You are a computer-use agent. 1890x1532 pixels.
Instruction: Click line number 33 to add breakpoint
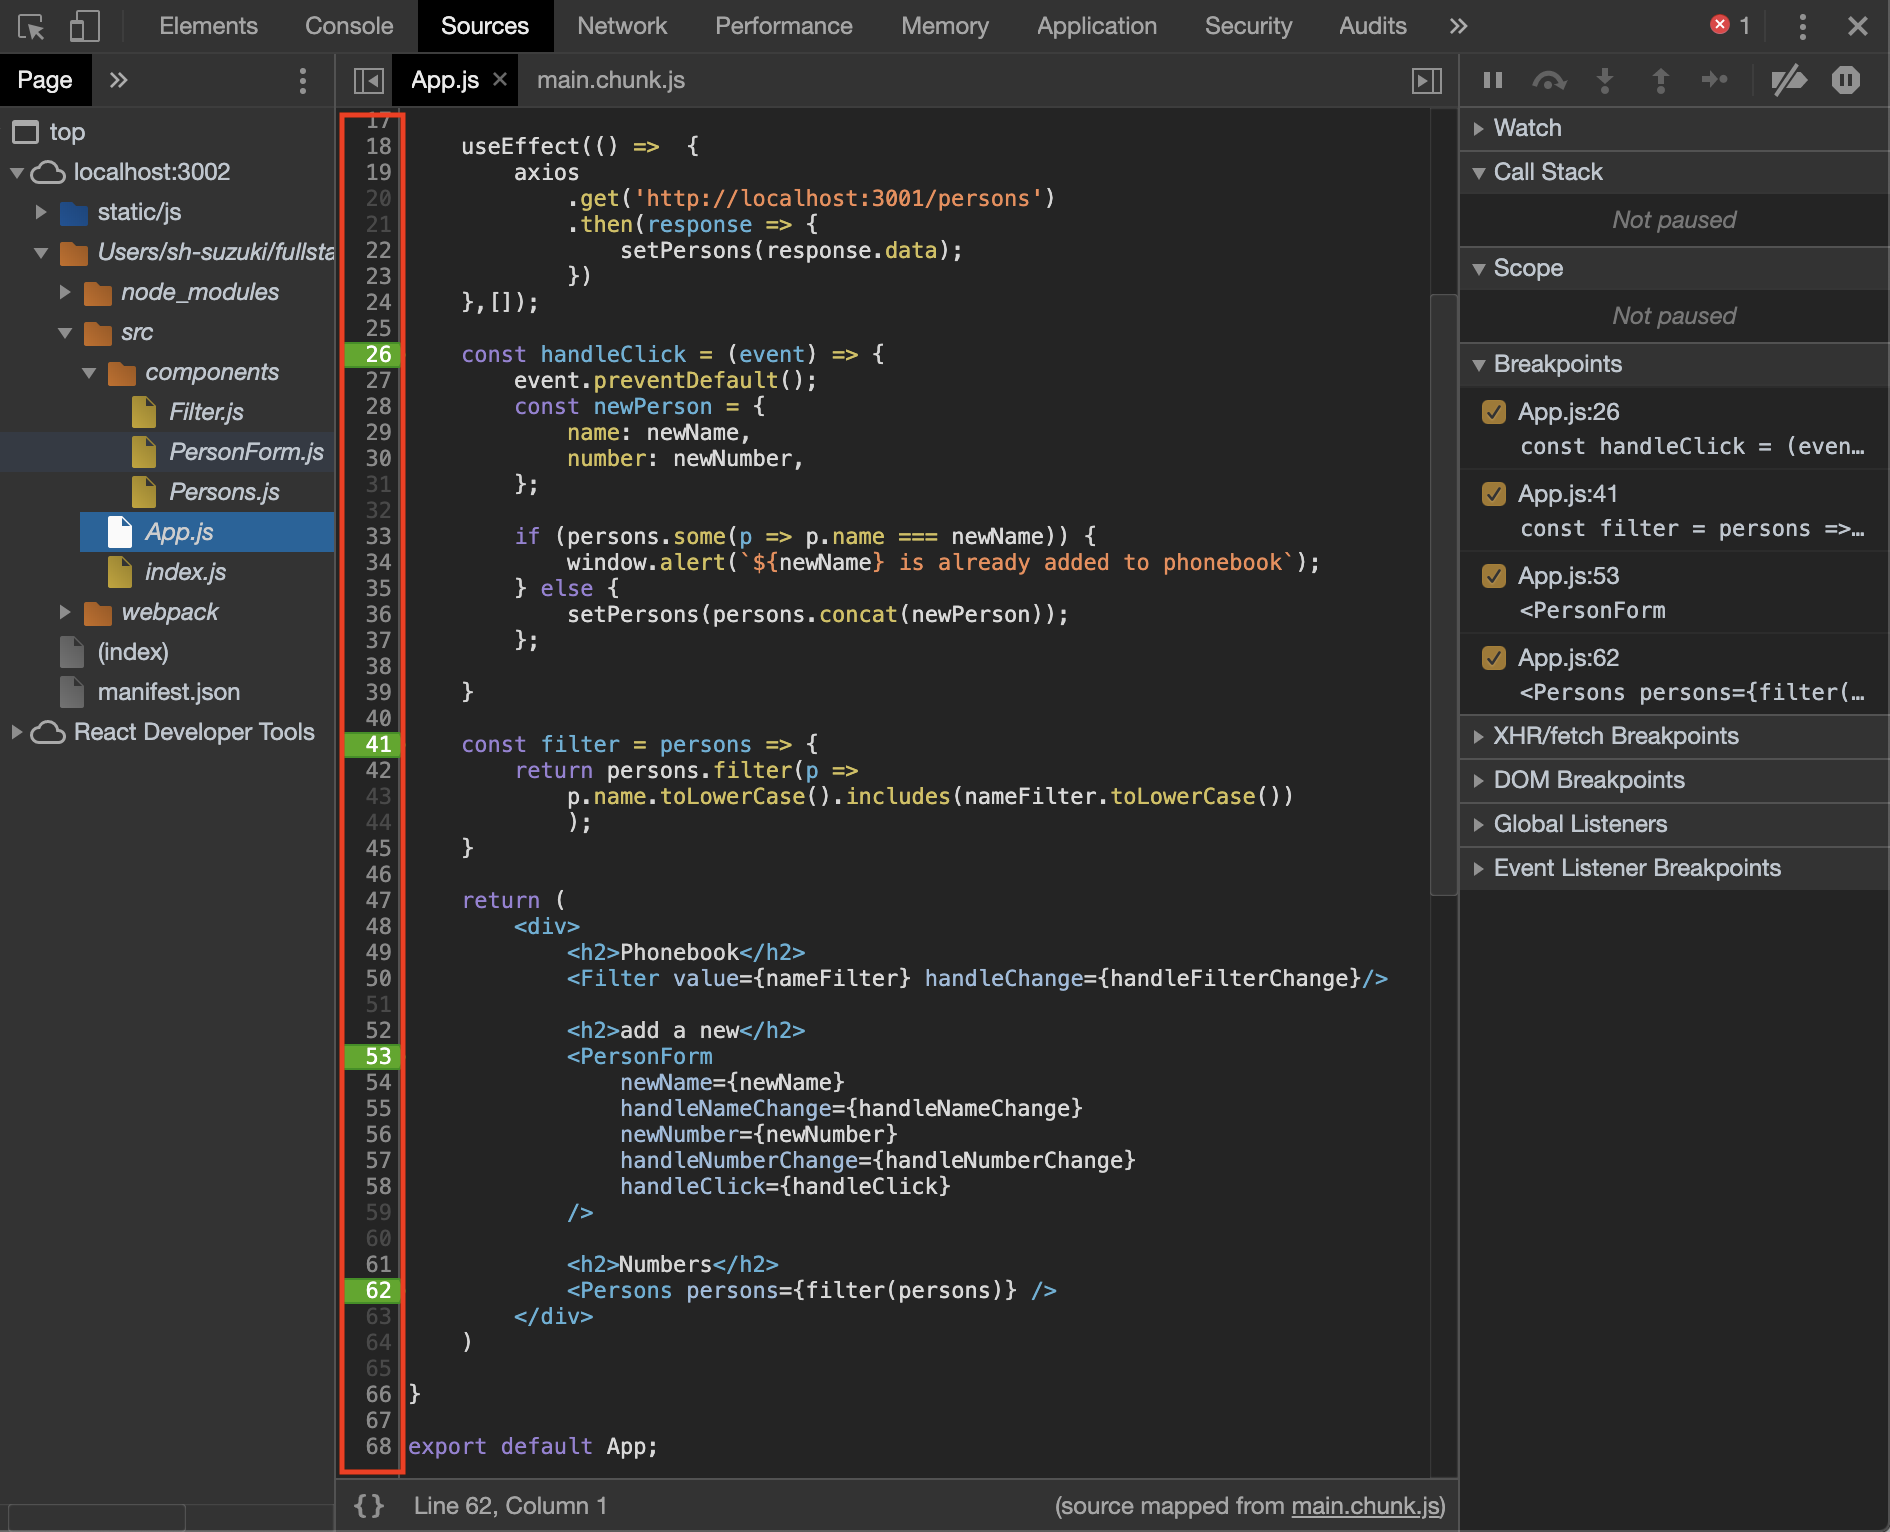[378, 536]
